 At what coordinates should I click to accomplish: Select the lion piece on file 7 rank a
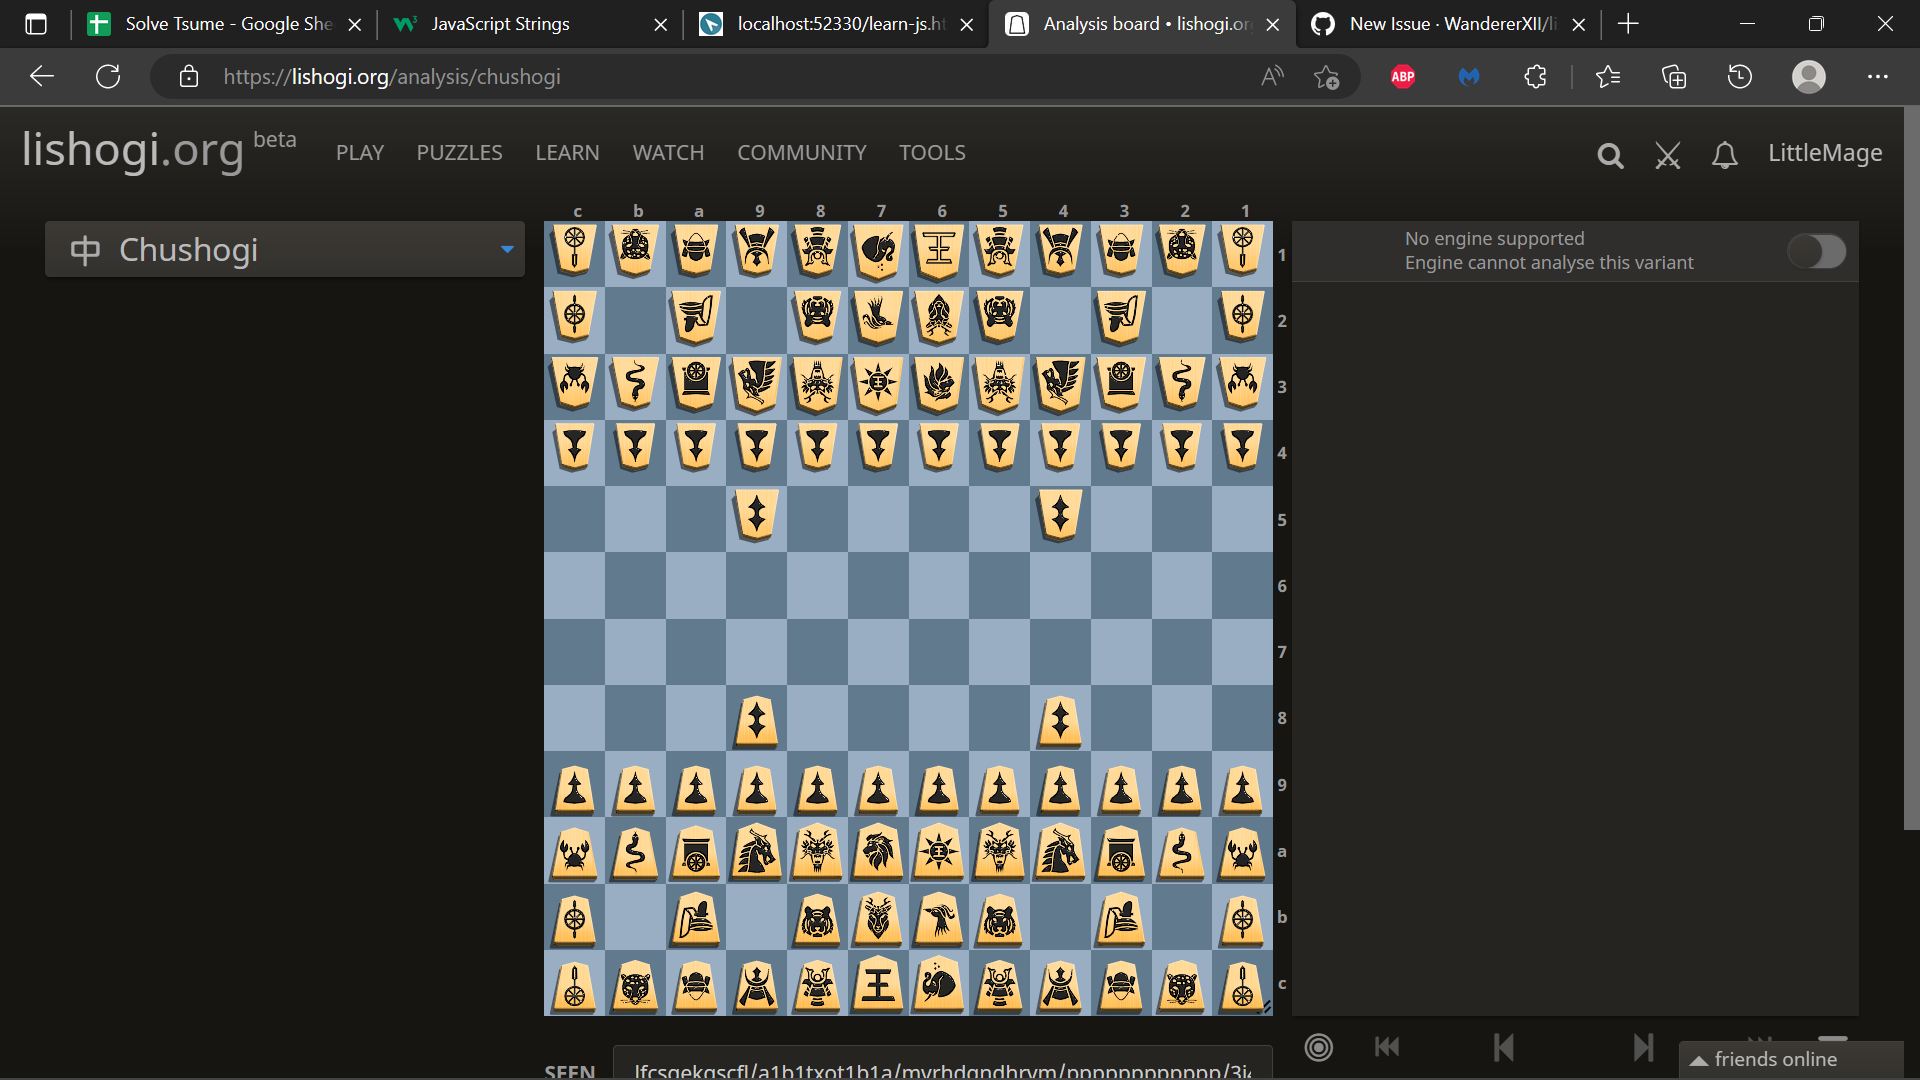click(878, 852)
